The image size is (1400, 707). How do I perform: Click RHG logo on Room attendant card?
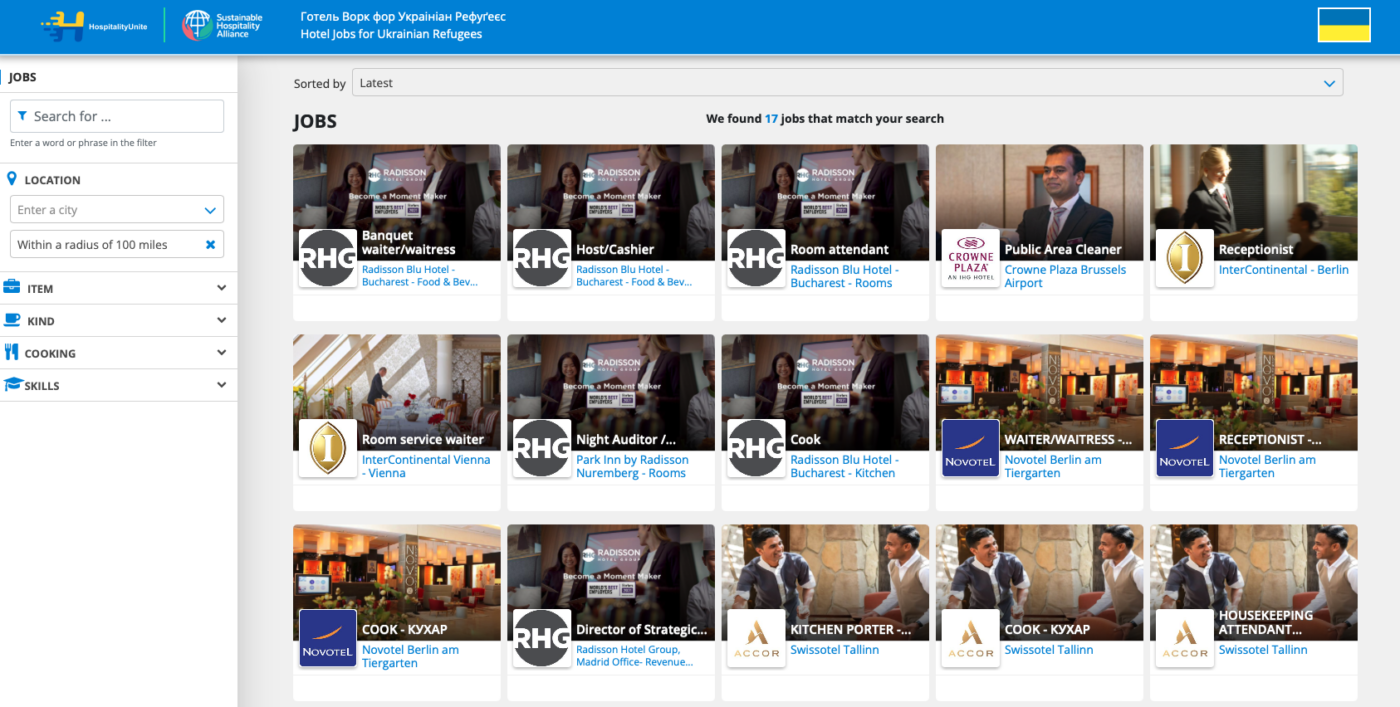(x=756, y=259)
